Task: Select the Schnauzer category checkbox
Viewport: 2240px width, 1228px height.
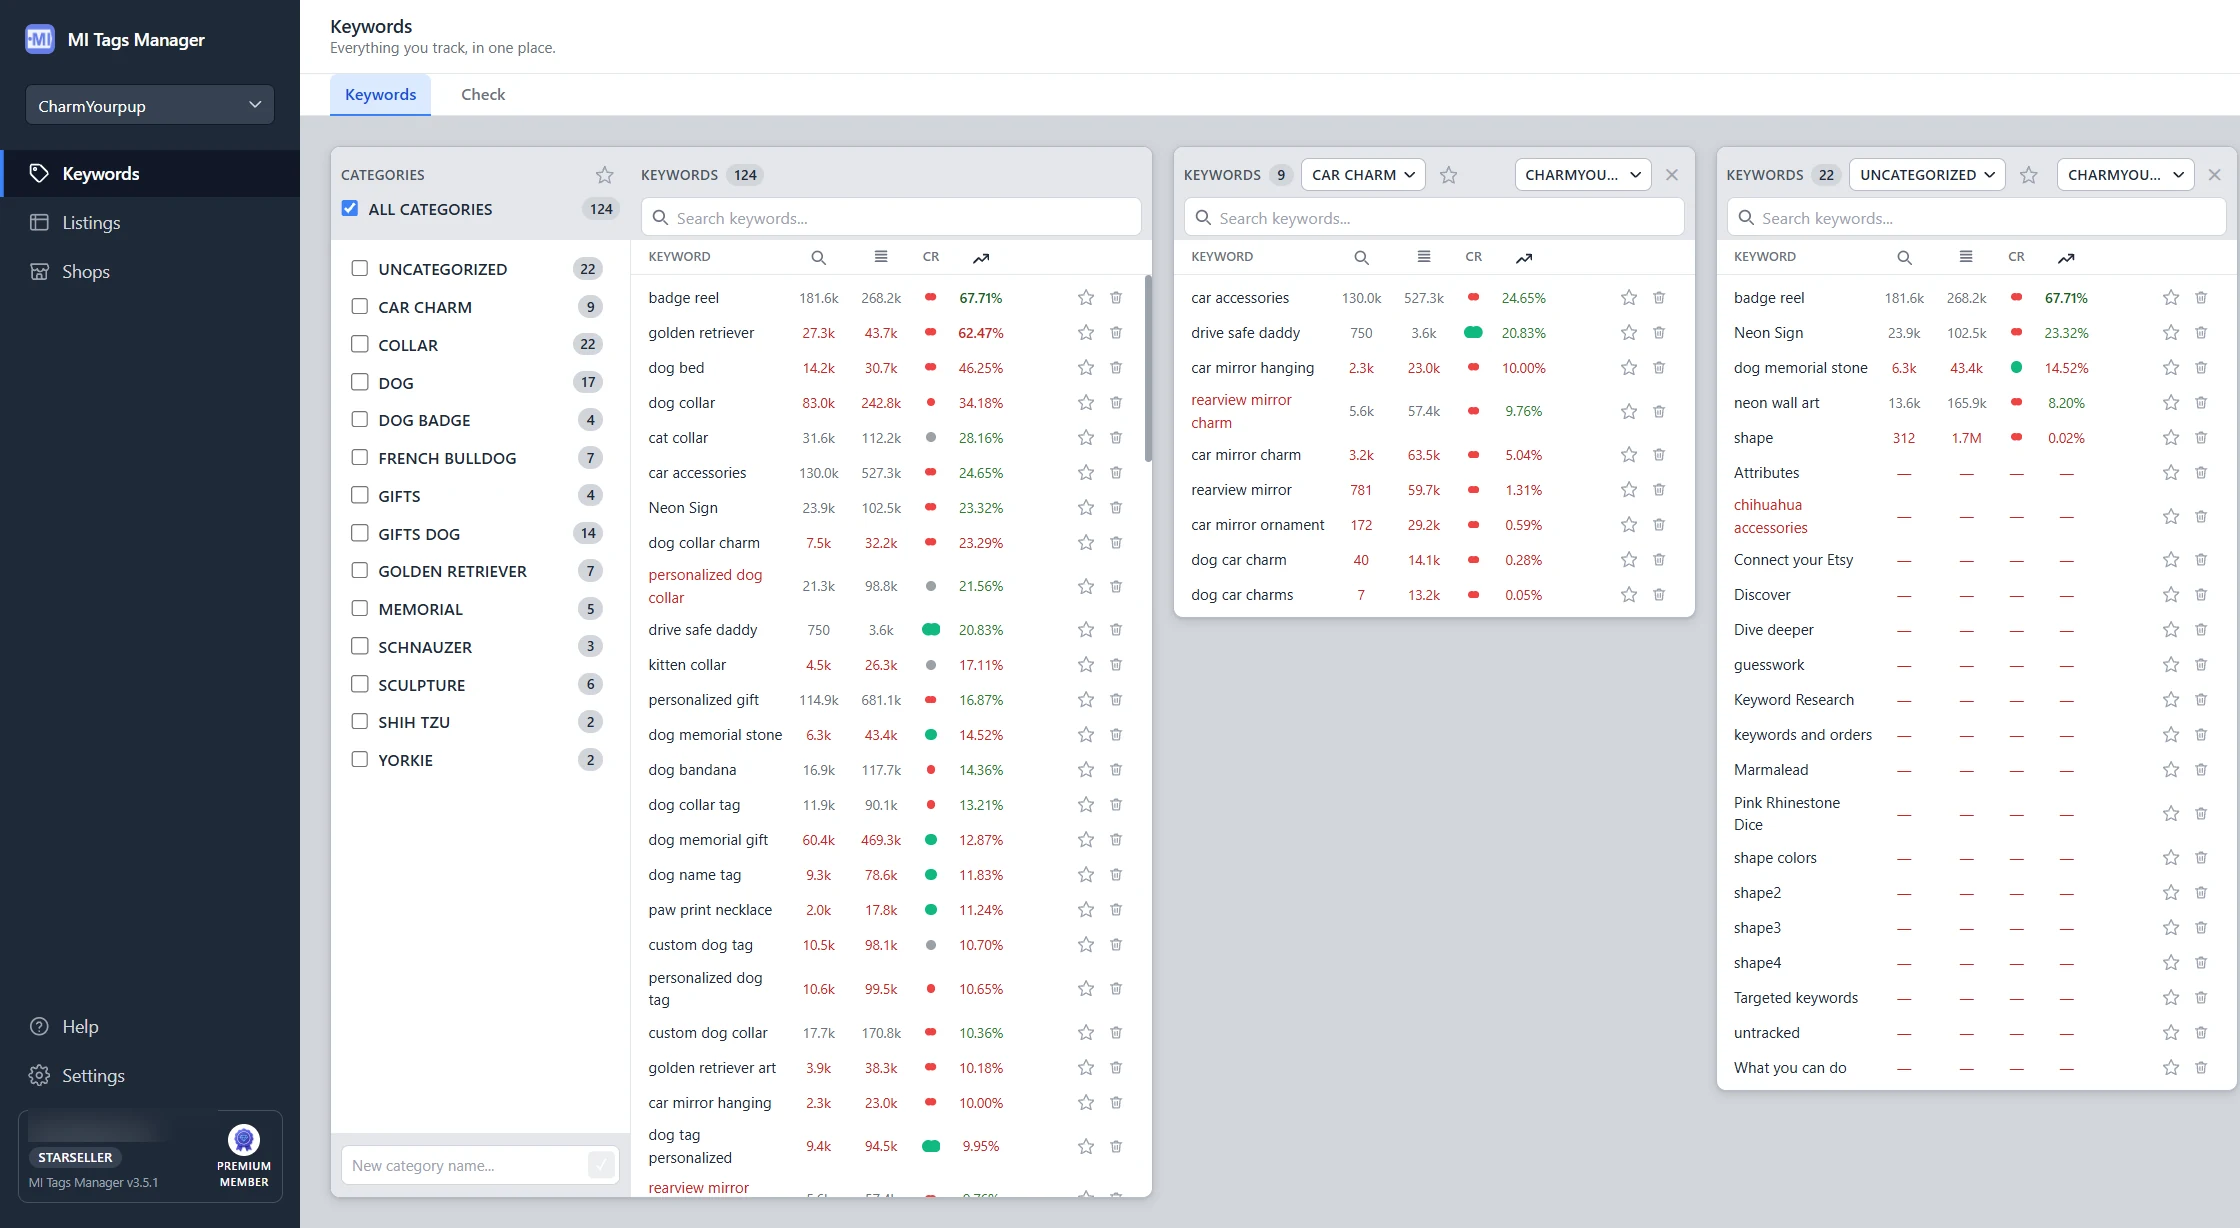Action: tap(360, 646)
